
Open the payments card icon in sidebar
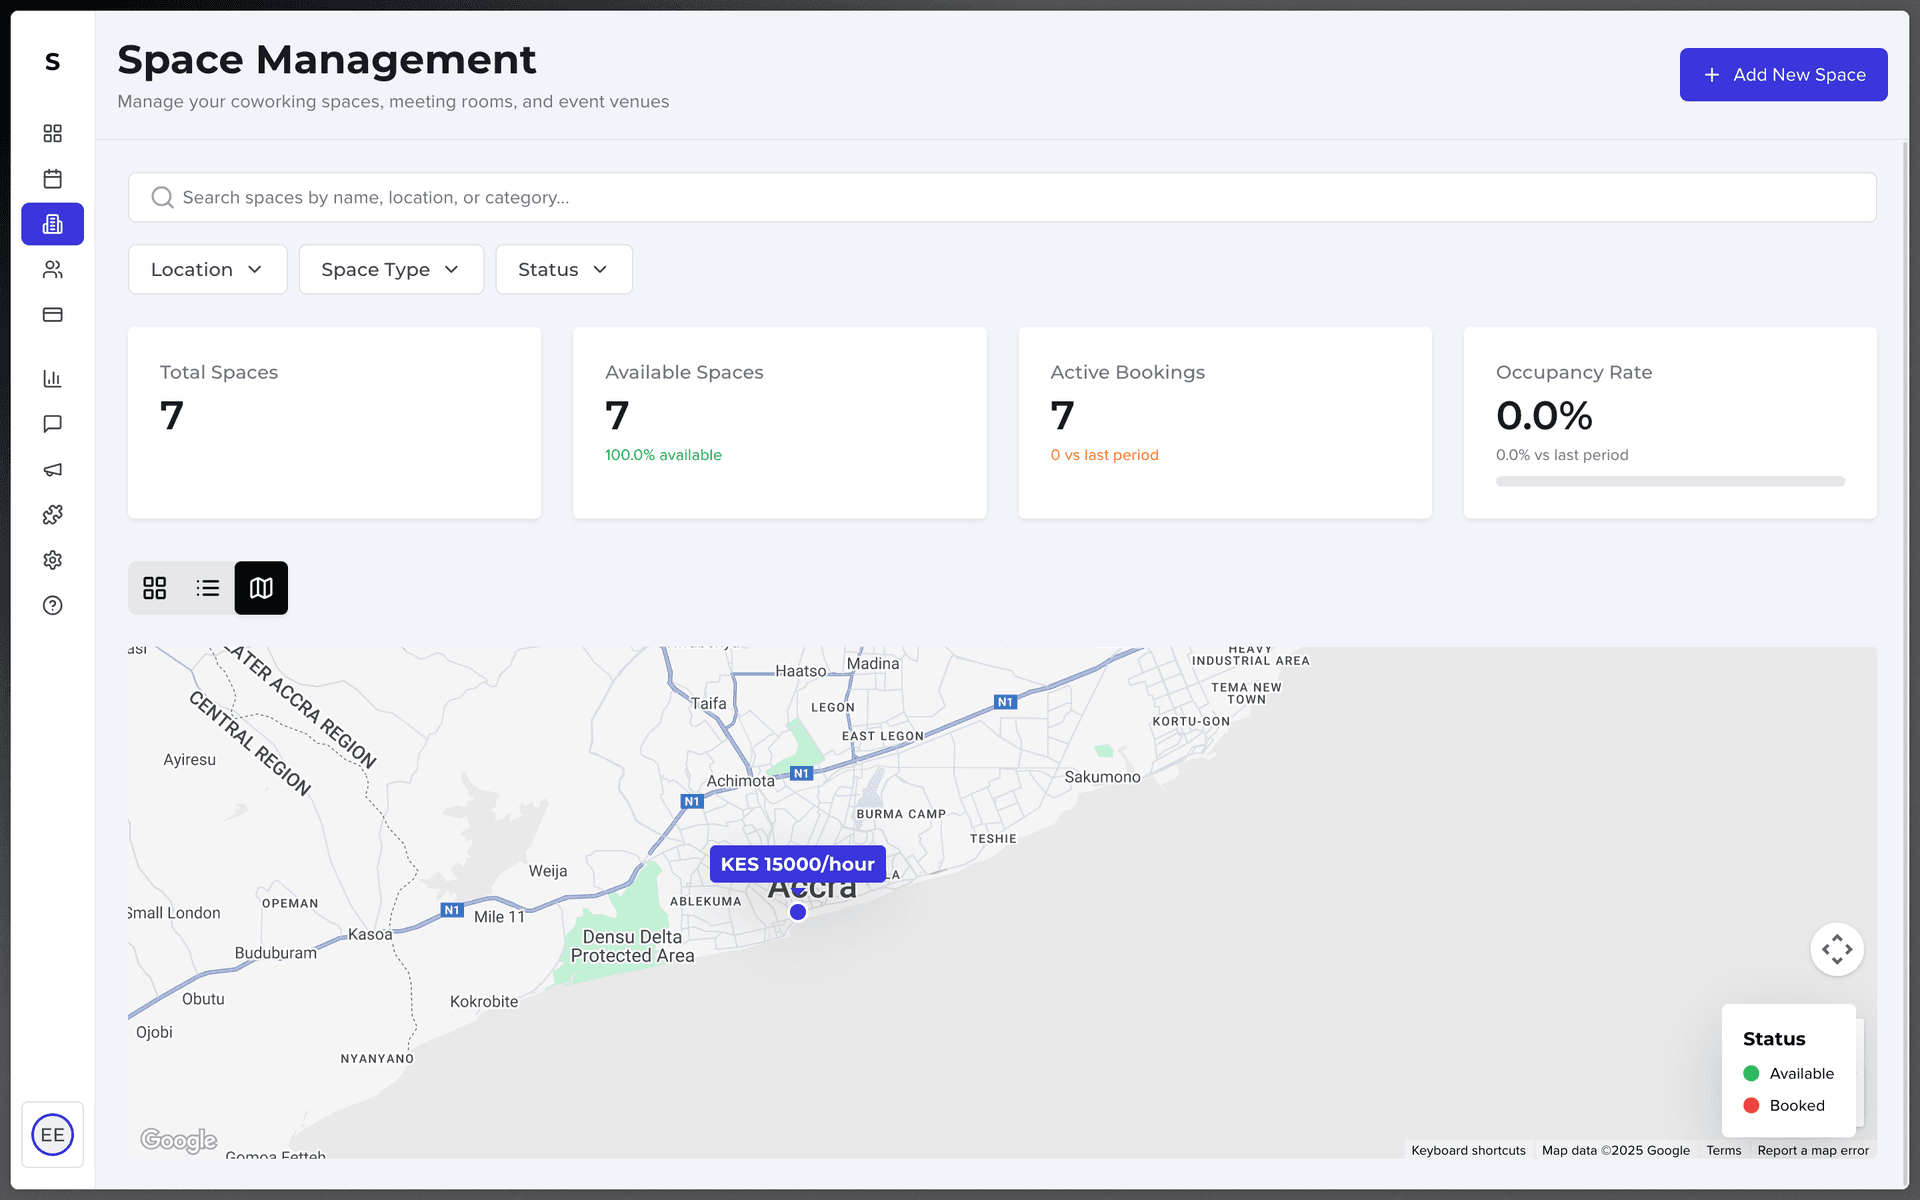[x=52, y=315]
